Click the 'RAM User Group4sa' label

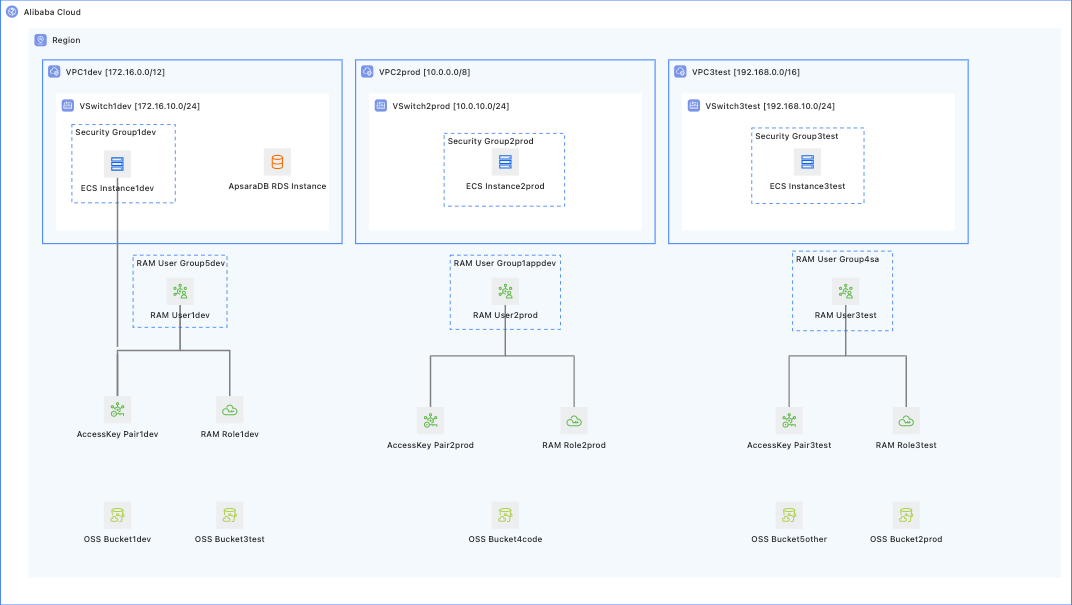(838, 259)
